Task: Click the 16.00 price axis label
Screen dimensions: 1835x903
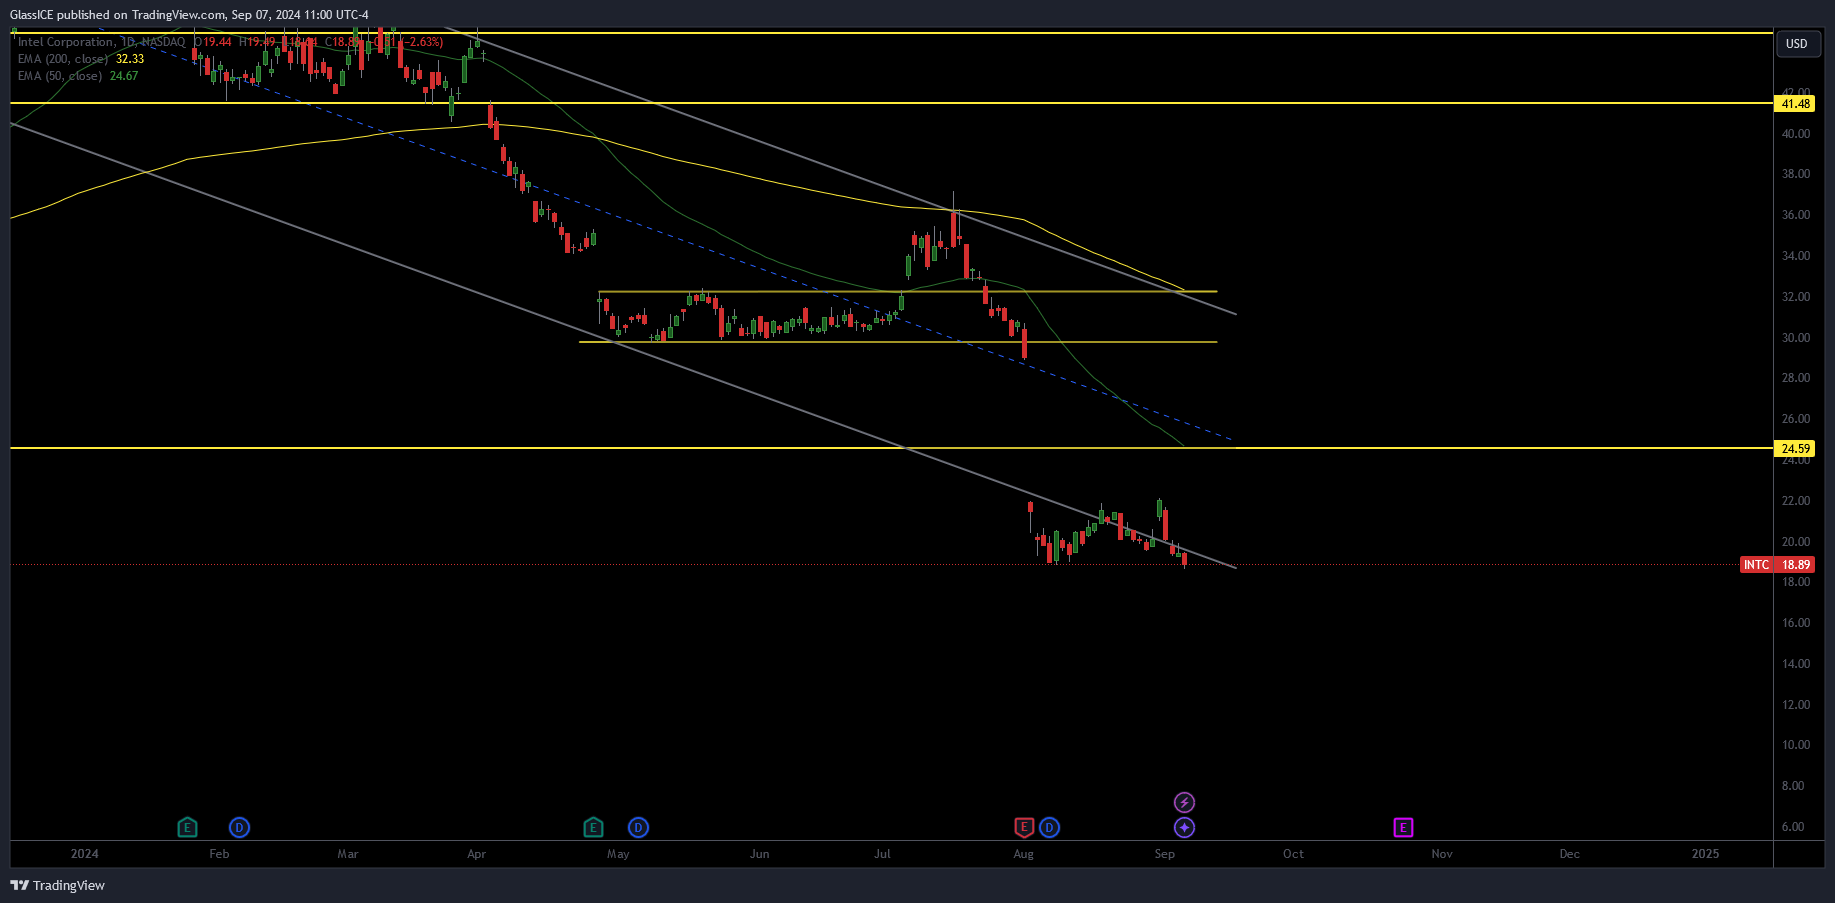Action: 1796,623
